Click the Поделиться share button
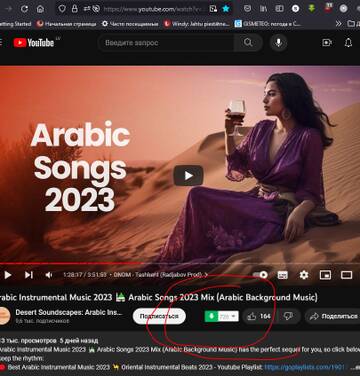The height and width of the screenshot is (376, 360). (333, 316)
